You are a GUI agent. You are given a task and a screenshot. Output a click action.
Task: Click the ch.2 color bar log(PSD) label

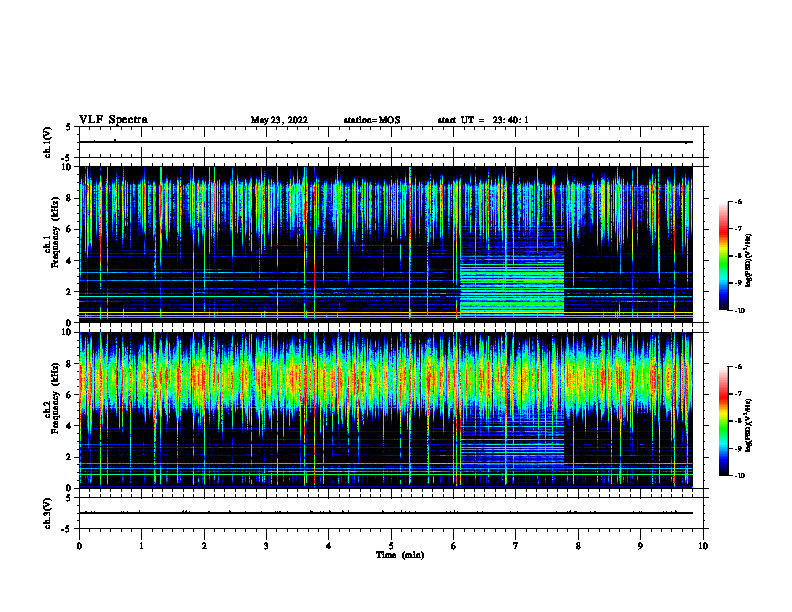tap(749, 425)
